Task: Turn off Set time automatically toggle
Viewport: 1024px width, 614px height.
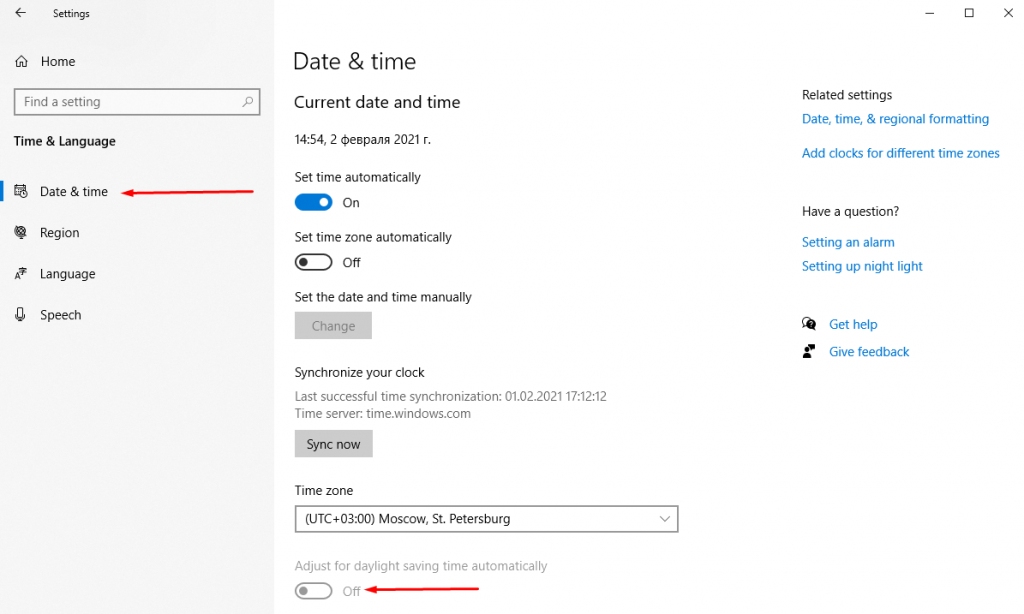Action: coord(313,202)
